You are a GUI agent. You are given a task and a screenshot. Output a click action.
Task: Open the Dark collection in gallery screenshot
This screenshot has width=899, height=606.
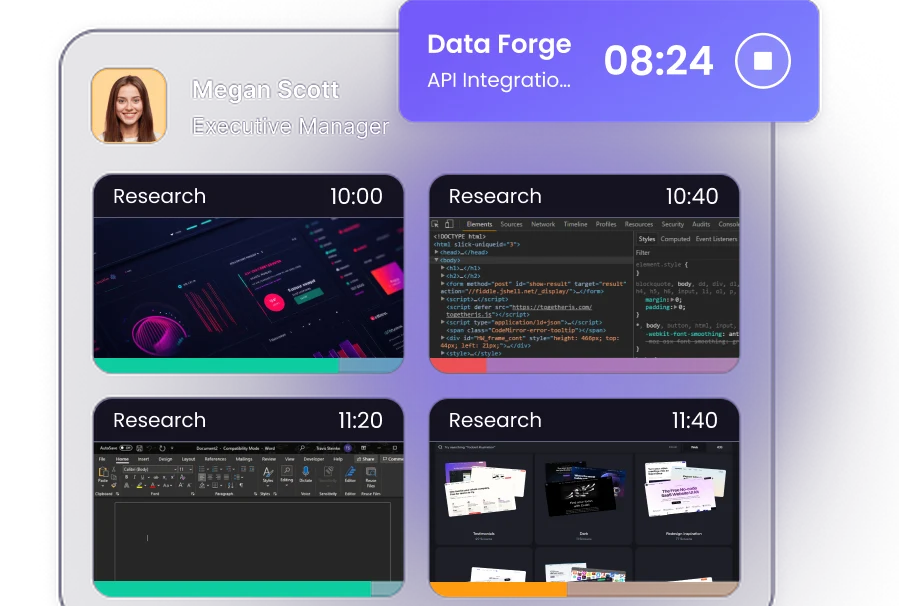[584, 499]
